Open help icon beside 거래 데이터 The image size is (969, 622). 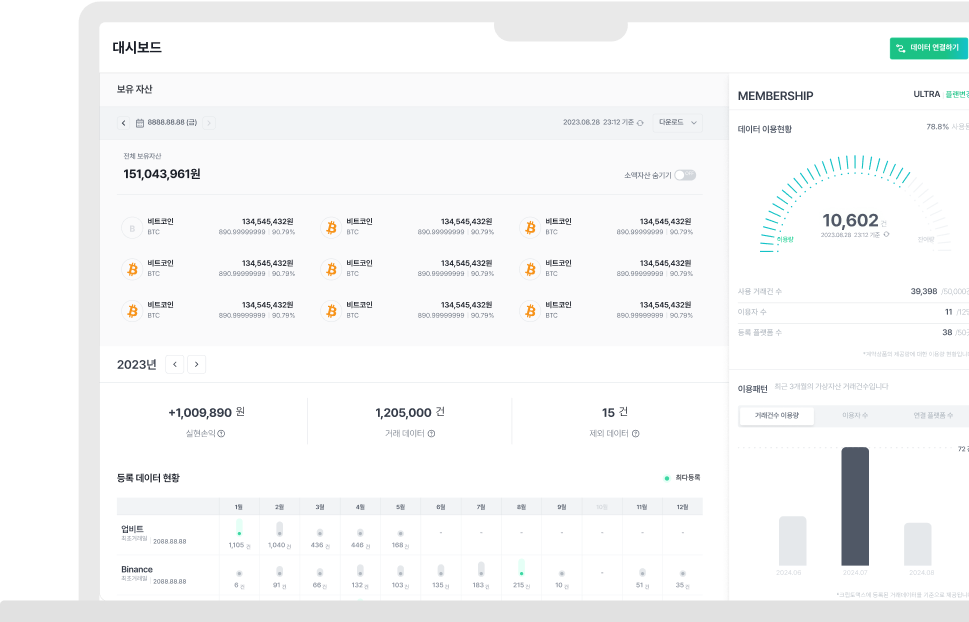pyautogui.click(x=431, y=433)
